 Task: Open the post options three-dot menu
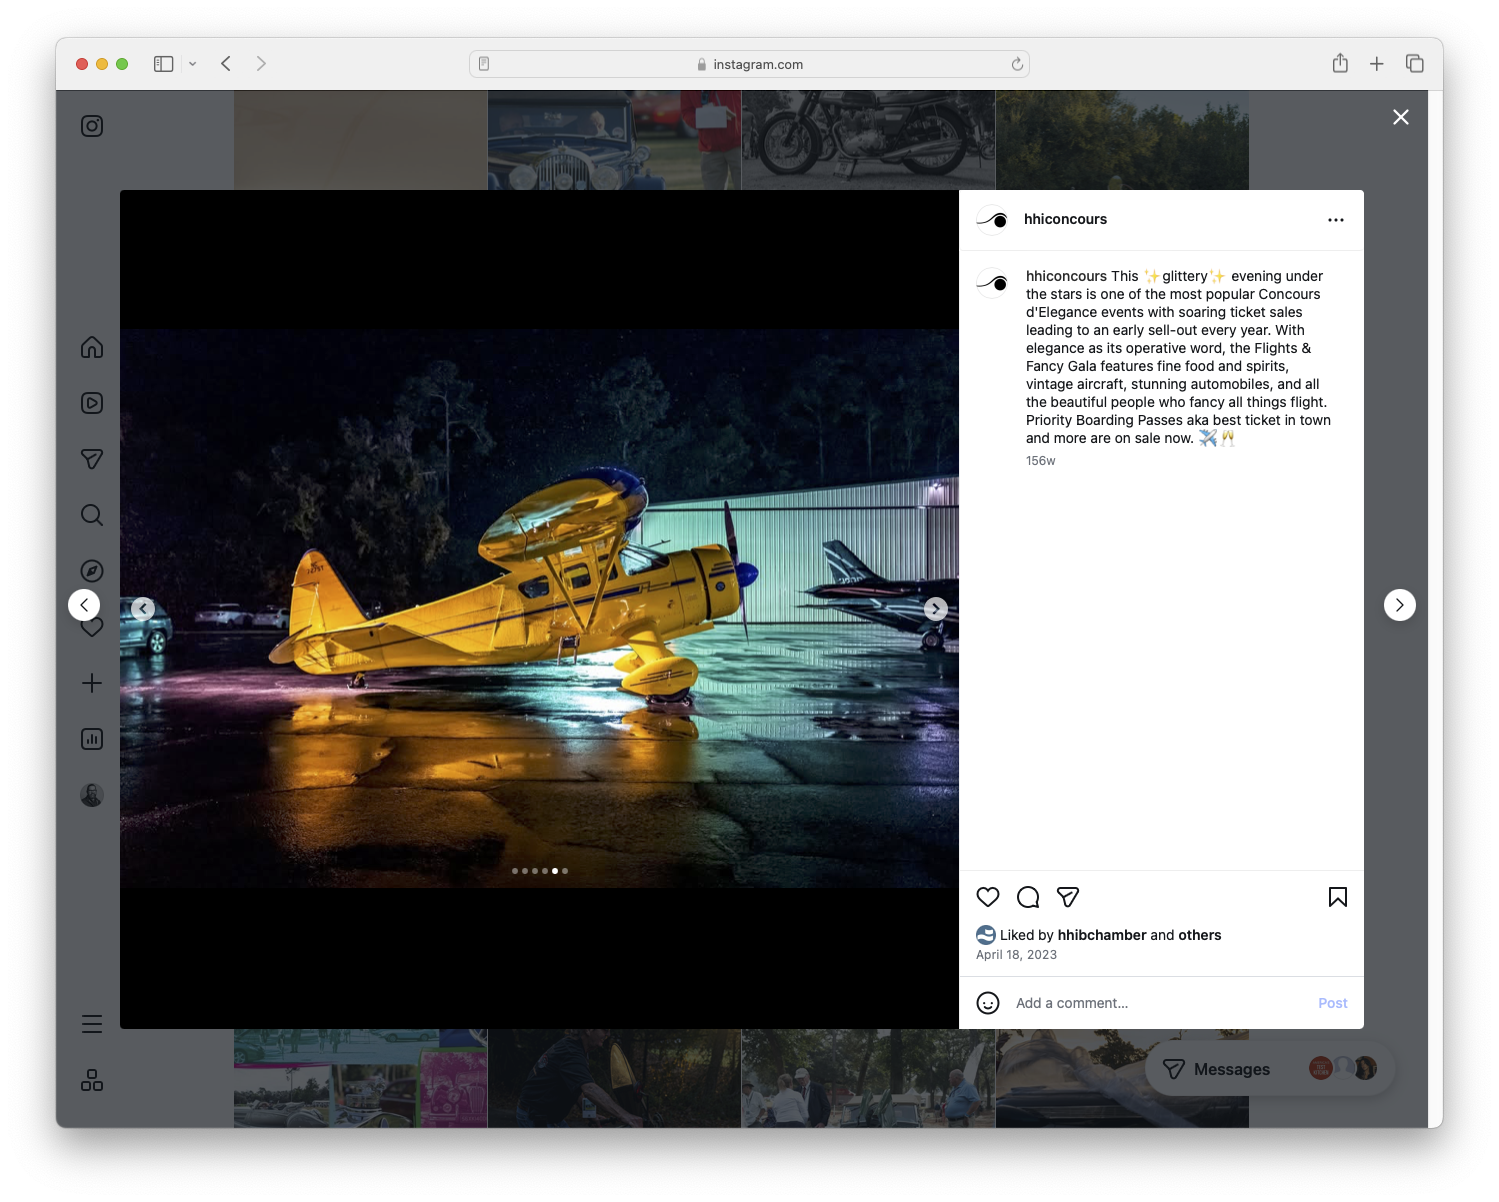(x=1336, y=219)
